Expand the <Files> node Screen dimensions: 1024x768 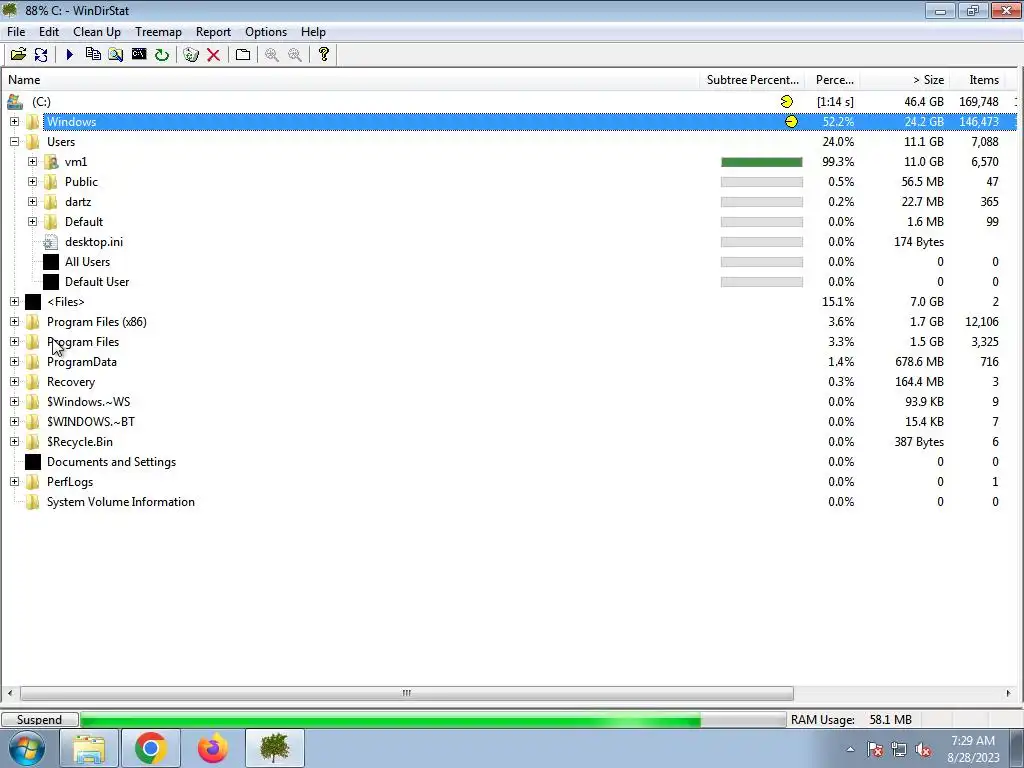click(14, 302)
